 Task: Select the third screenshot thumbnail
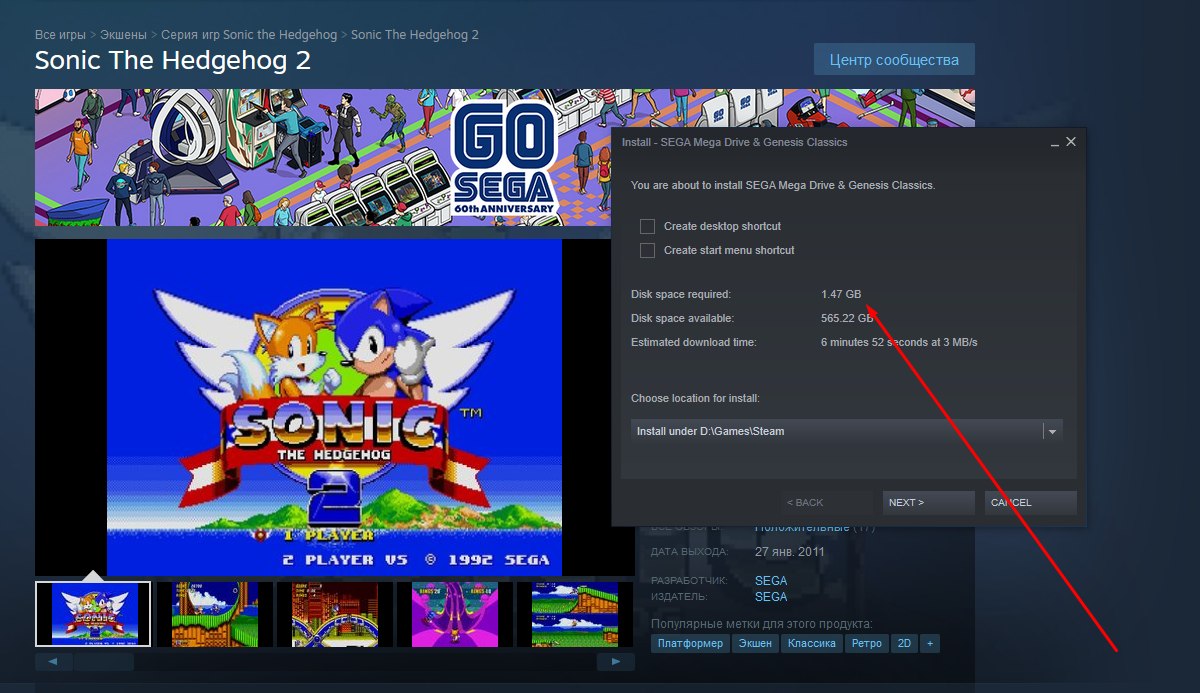click(334, 614)
